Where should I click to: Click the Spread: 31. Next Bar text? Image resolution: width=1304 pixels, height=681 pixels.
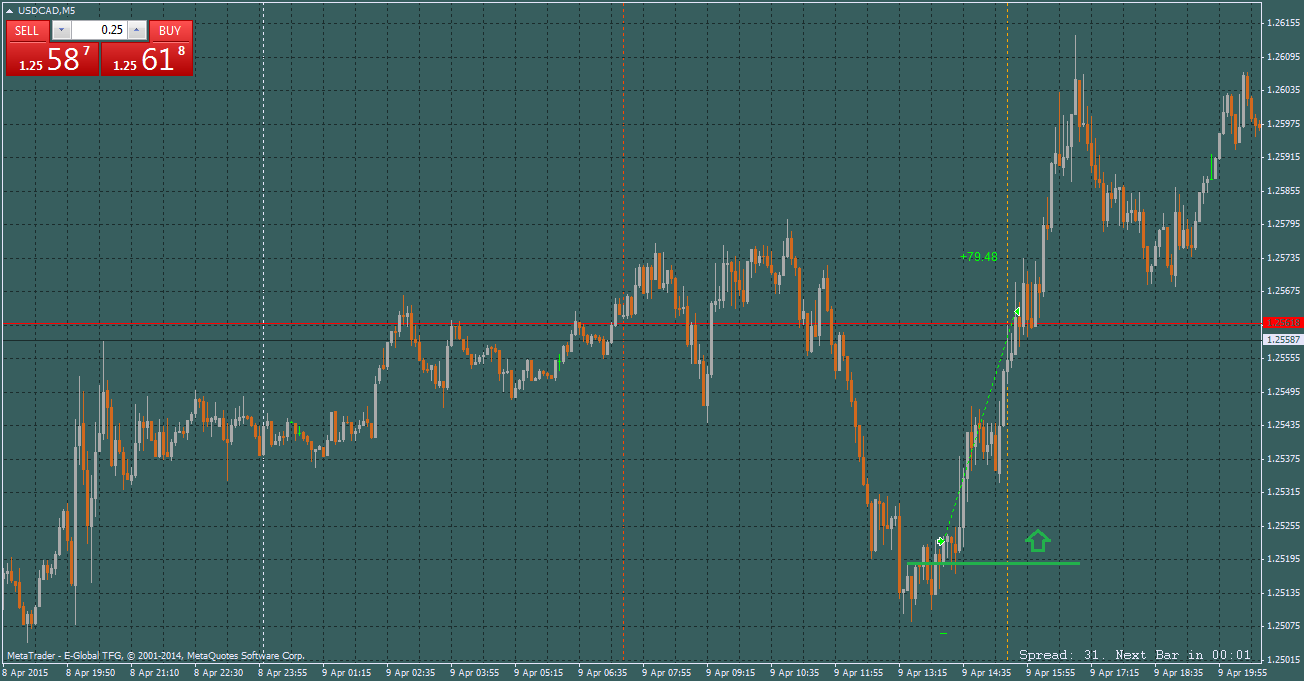click(1135, 655)
